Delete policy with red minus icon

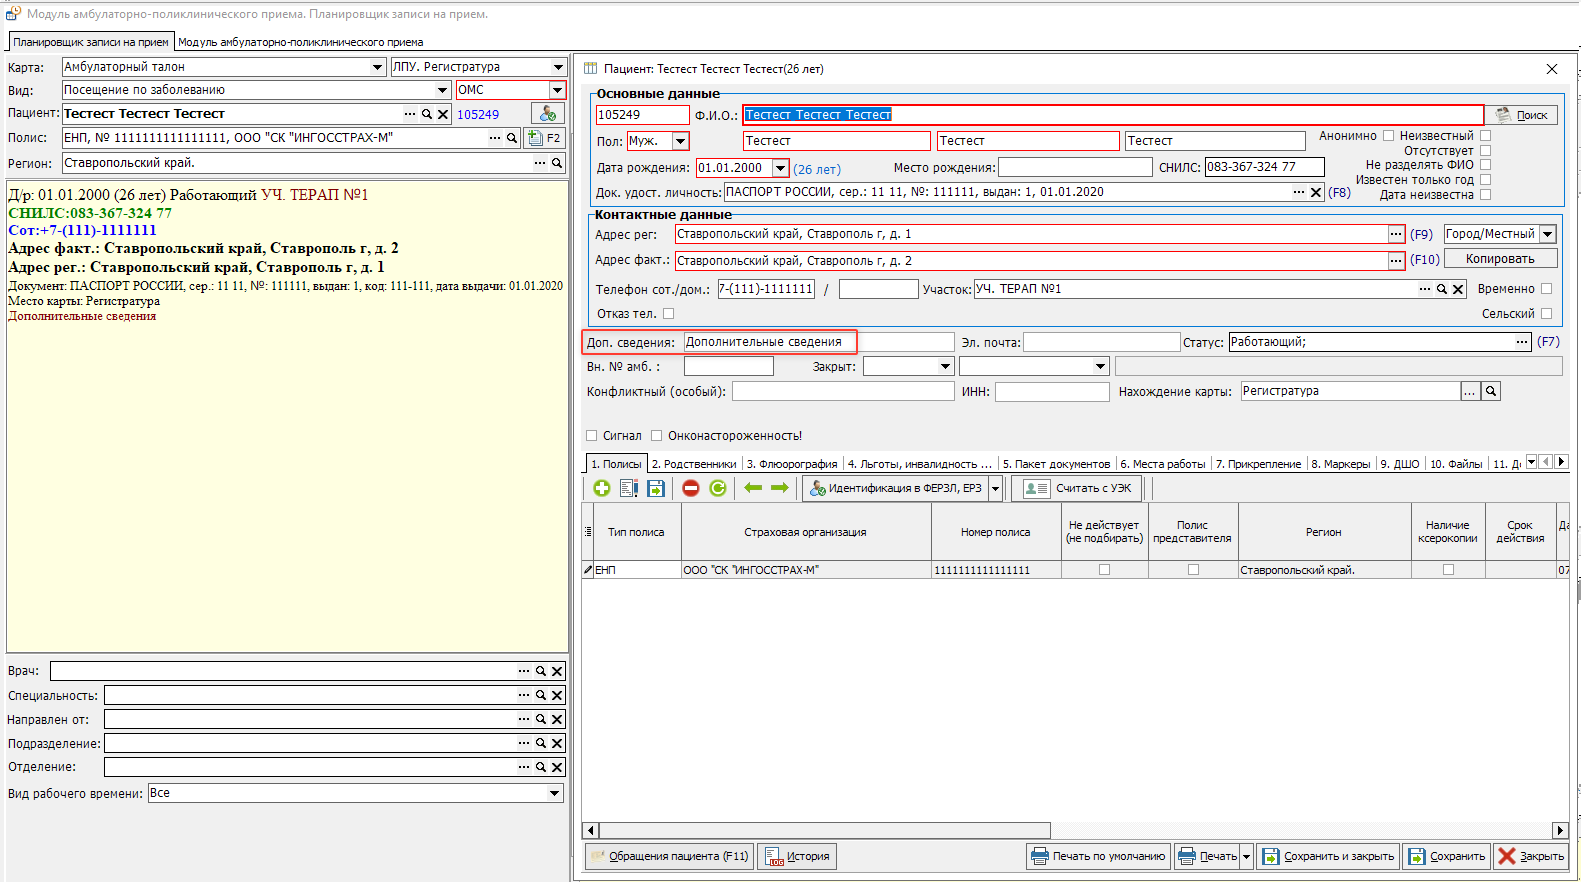tap(691, 488)
